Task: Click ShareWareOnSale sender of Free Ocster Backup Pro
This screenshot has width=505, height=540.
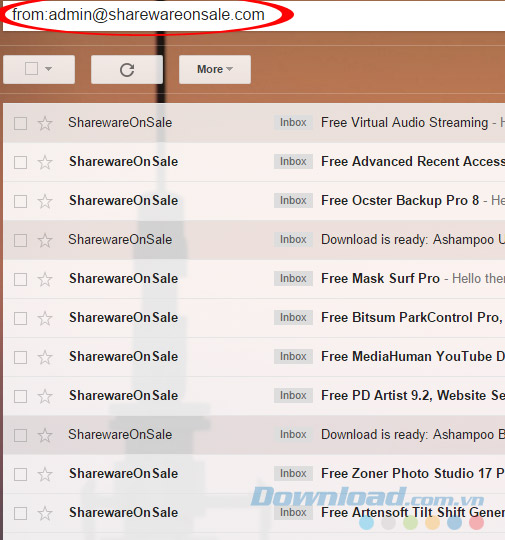Action: (x=123, y=200)
